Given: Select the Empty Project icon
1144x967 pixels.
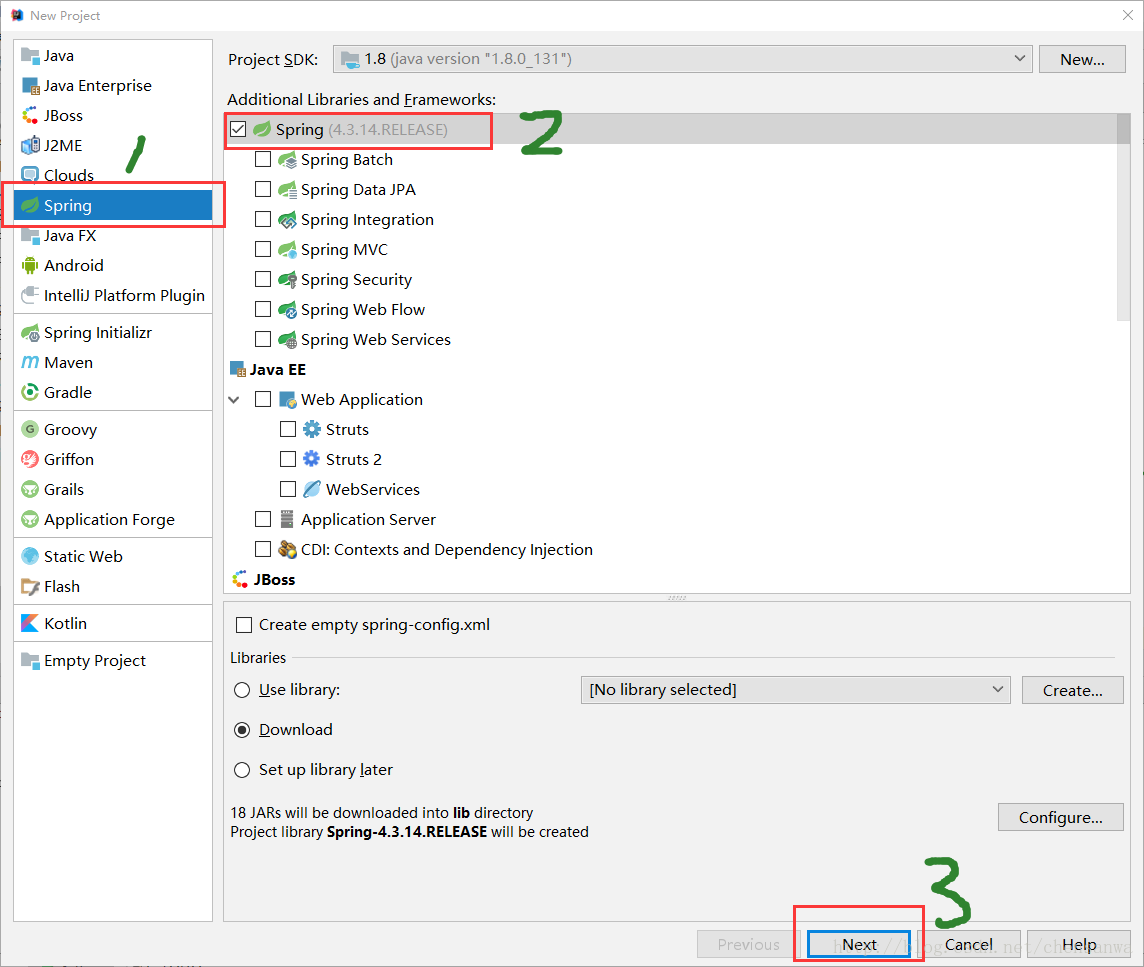Looking at the screenshot, I should tap(30, 660).
